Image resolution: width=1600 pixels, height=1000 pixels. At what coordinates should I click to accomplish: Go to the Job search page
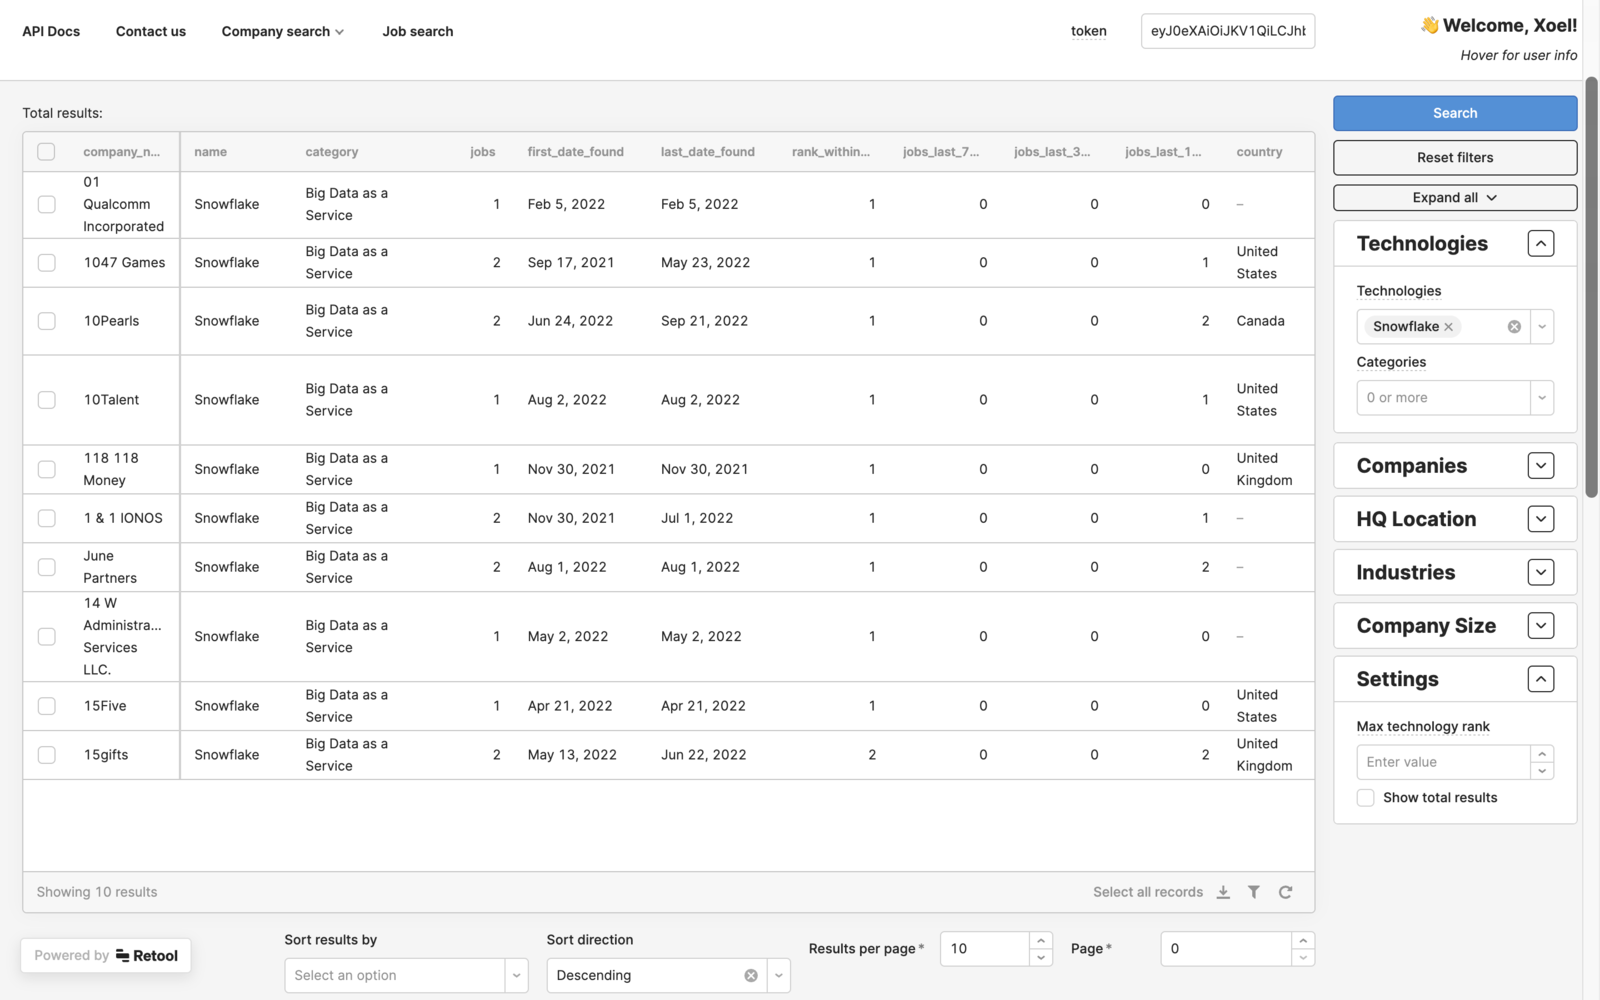pos(418,32)
